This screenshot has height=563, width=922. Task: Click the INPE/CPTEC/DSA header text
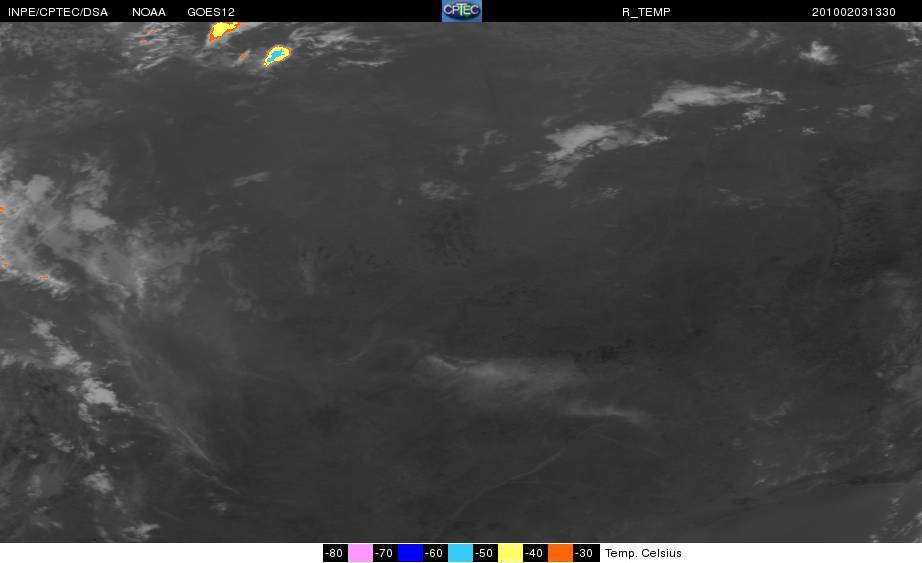pyautogui.click(x=58, y=12)
